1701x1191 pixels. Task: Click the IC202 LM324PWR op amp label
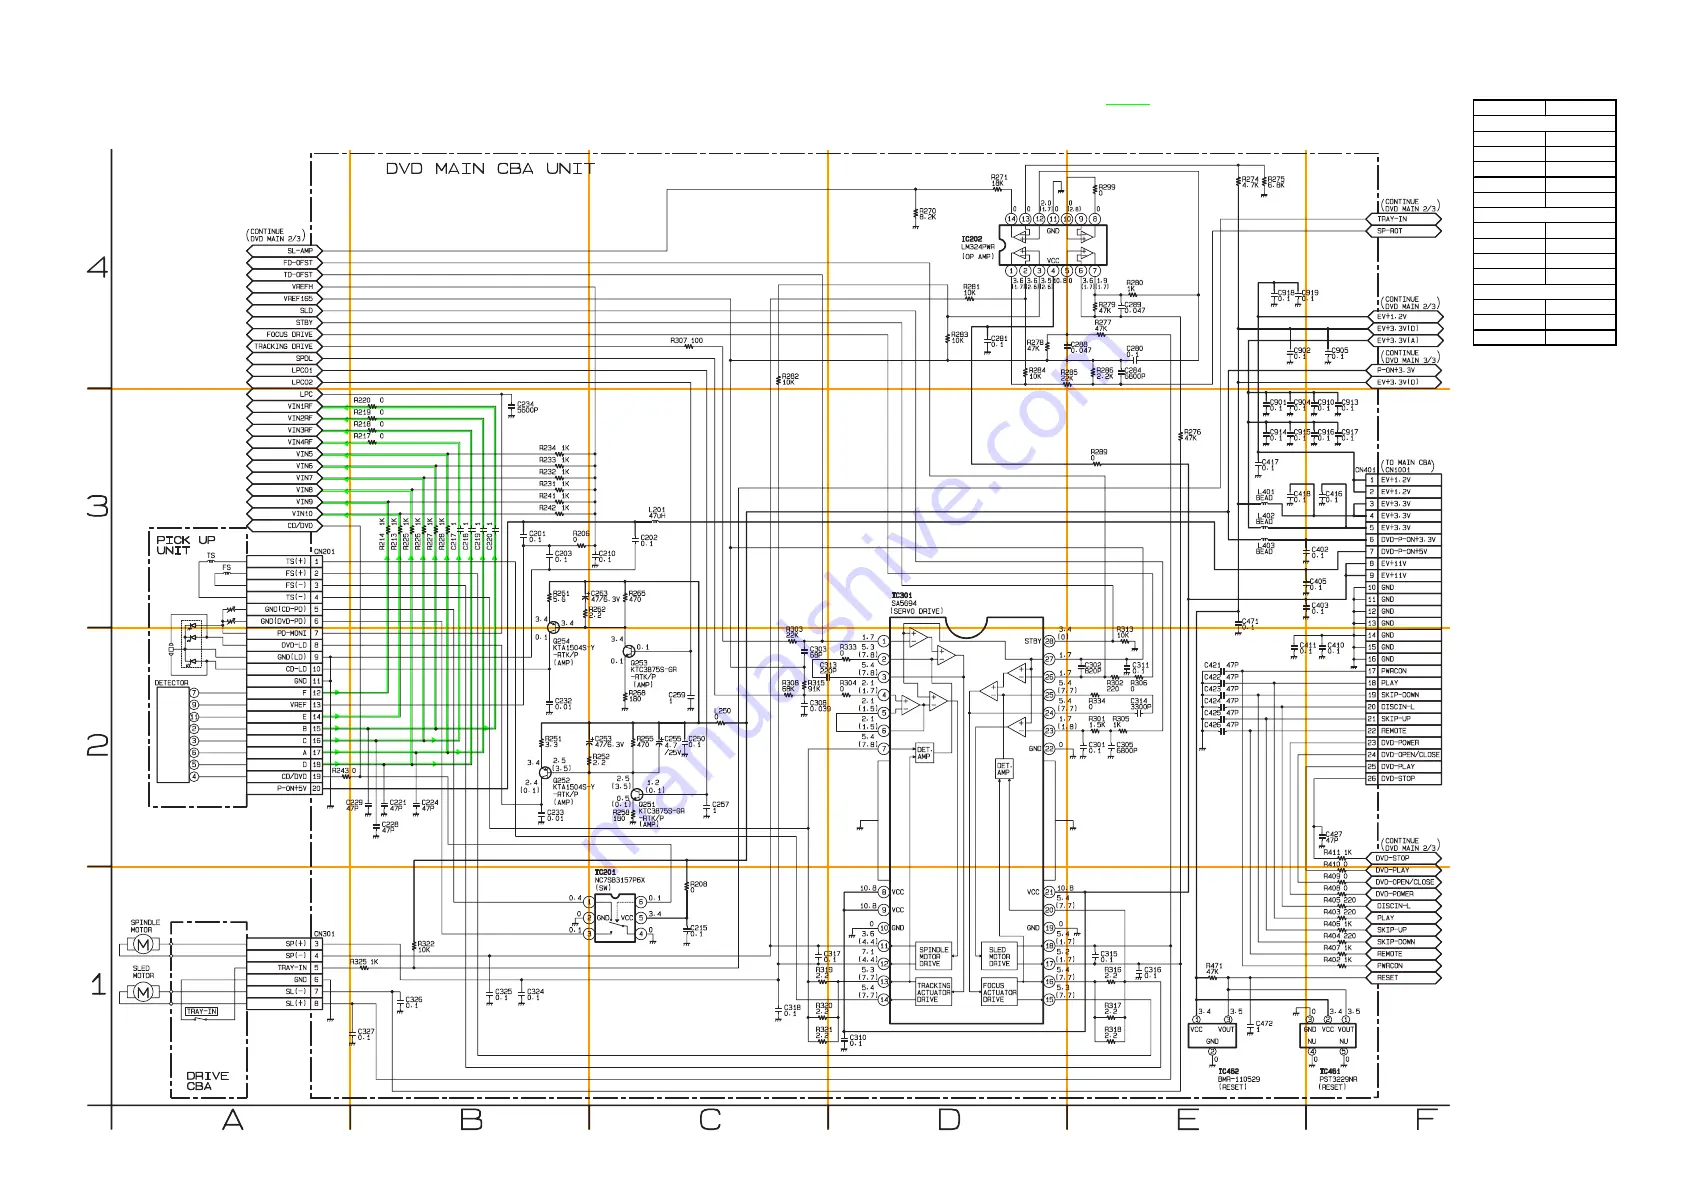click(x=978, y=248)
